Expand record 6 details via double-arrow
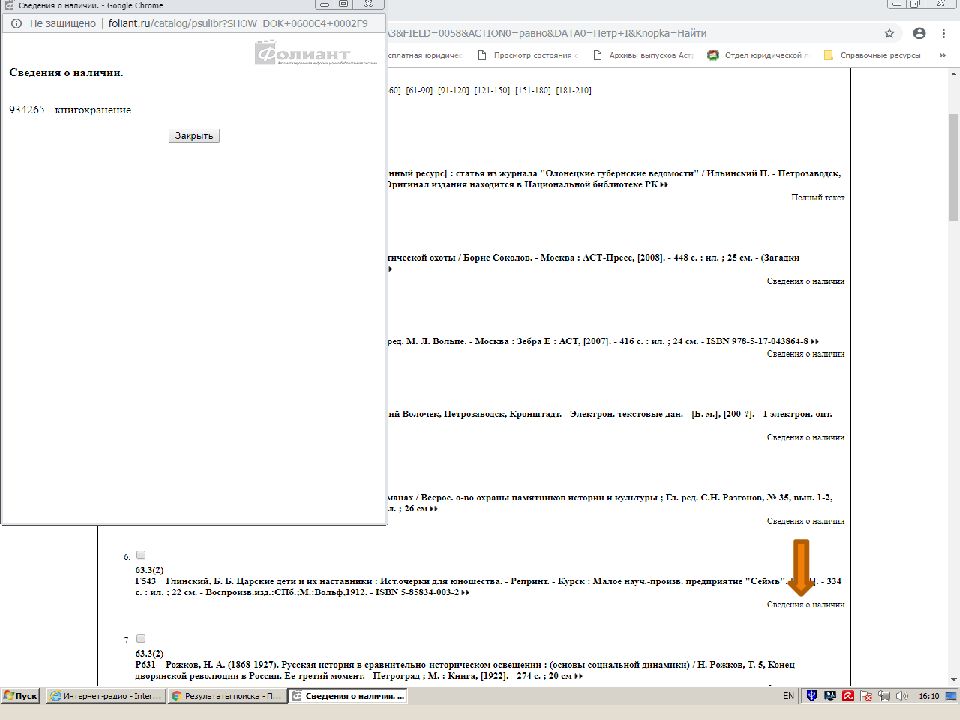960x720 pixels. point(465,593)
